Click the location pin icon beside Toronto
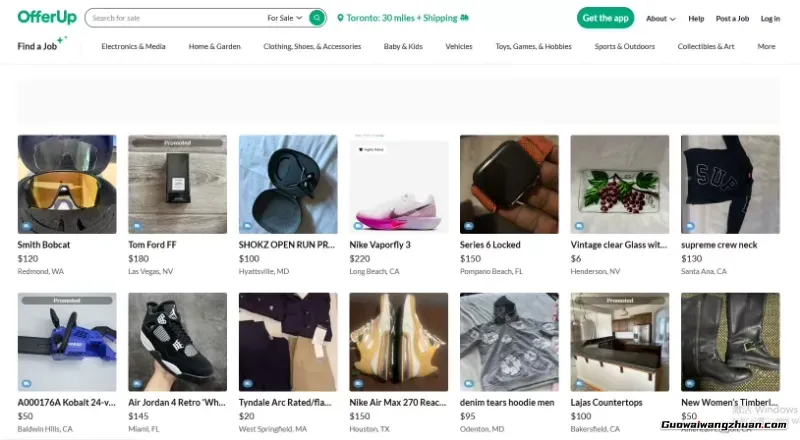Screen dimensions: 800x440 [340, 18]
